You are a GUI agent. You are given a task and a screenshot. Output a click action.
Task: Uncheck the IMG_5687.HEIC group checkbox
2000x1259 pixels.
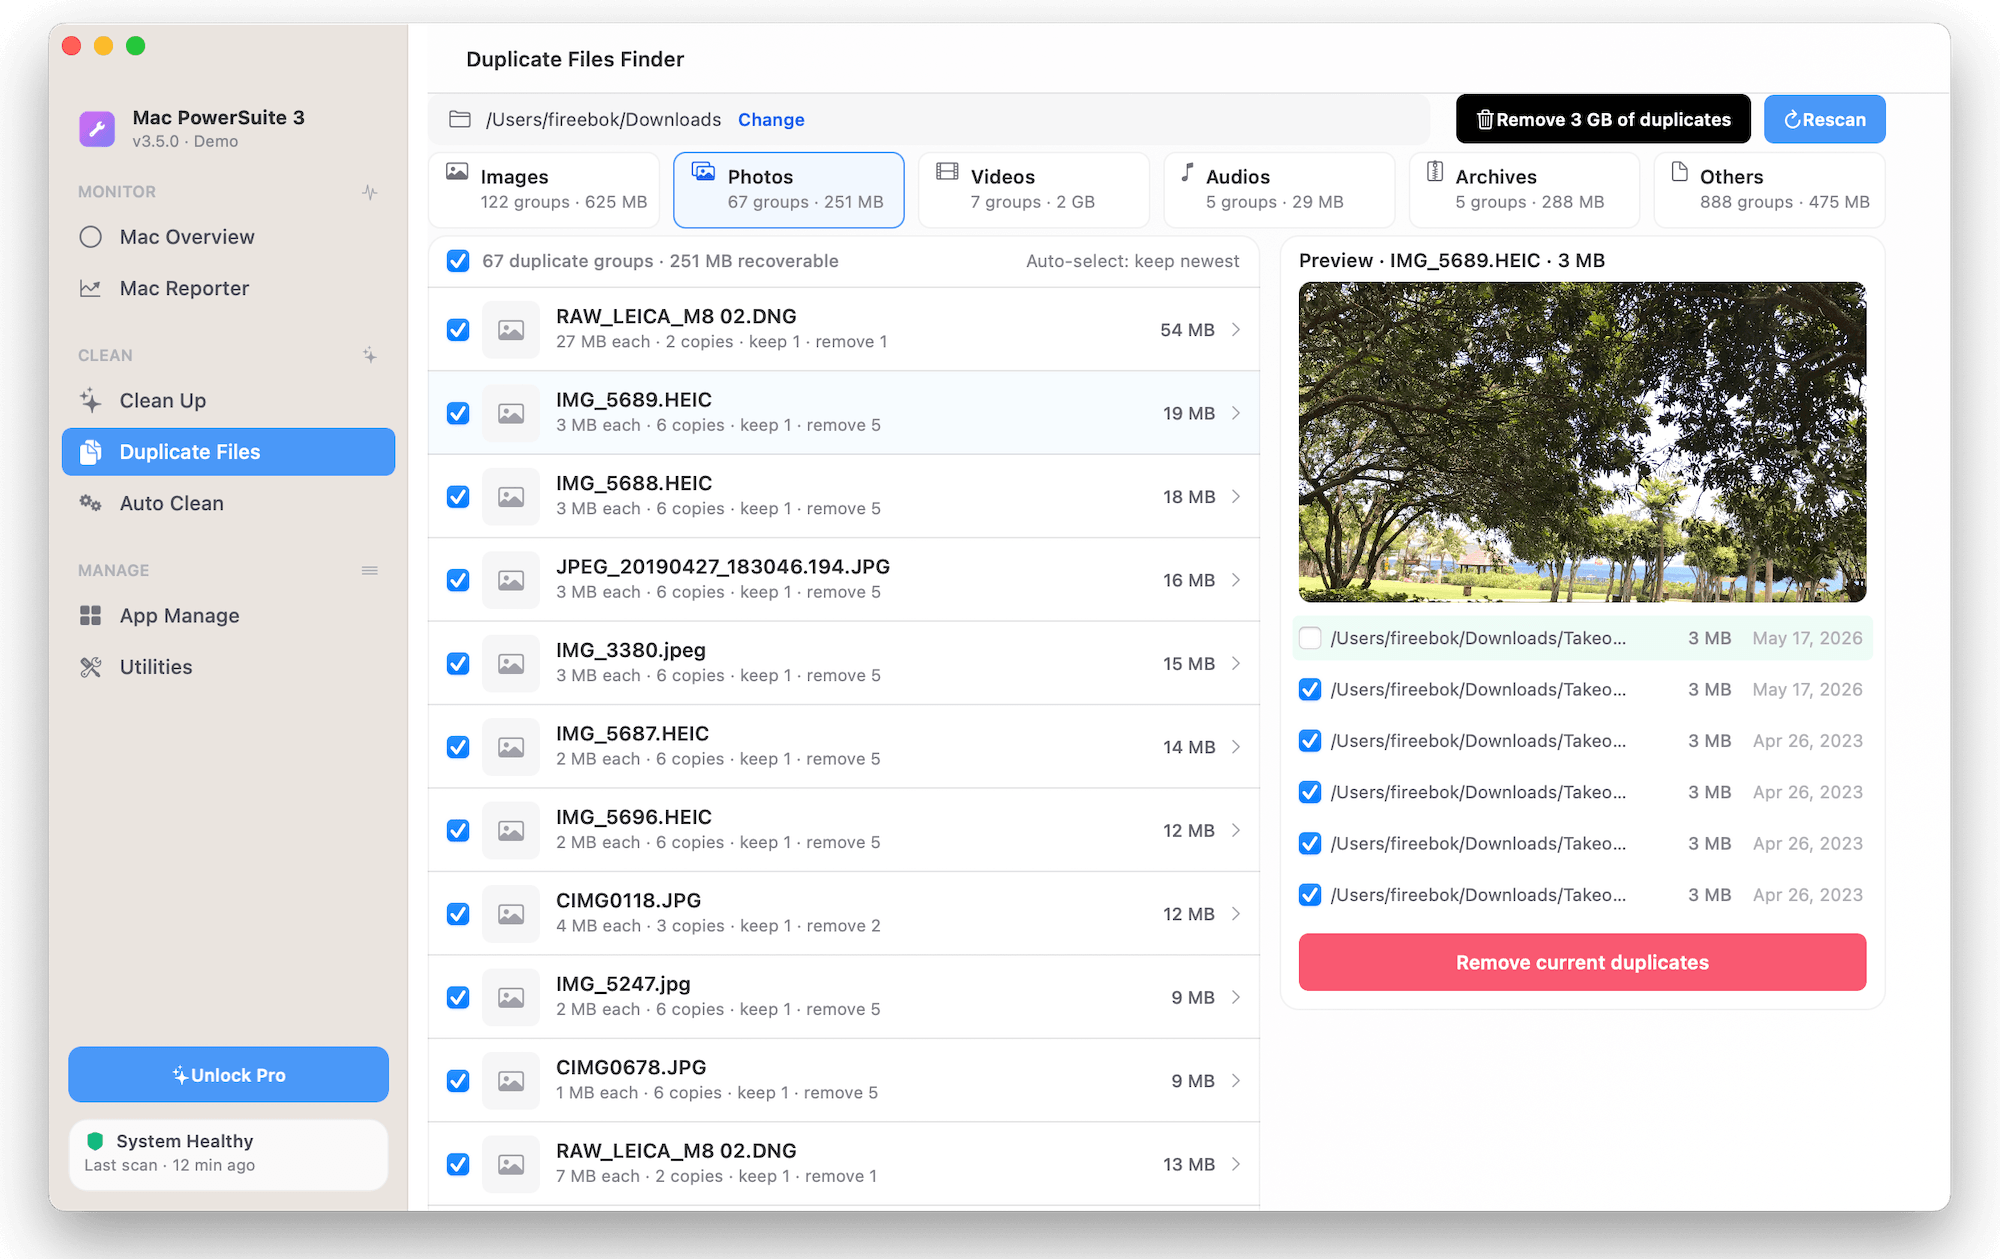coord(458,747)
